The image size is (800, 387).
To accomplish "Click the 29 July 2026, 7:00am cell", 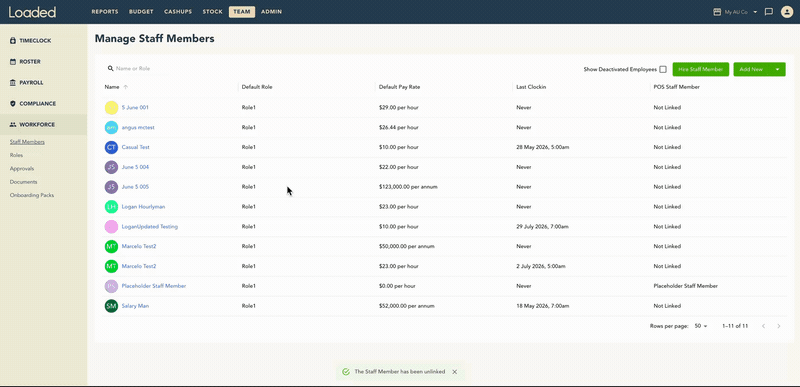I will 542,226.
